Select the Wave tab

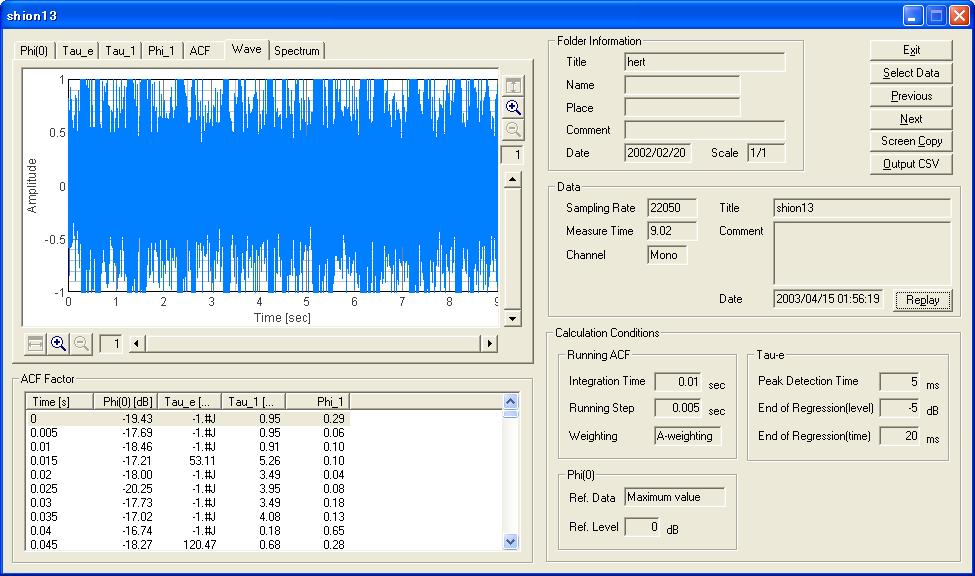(246, 49)
